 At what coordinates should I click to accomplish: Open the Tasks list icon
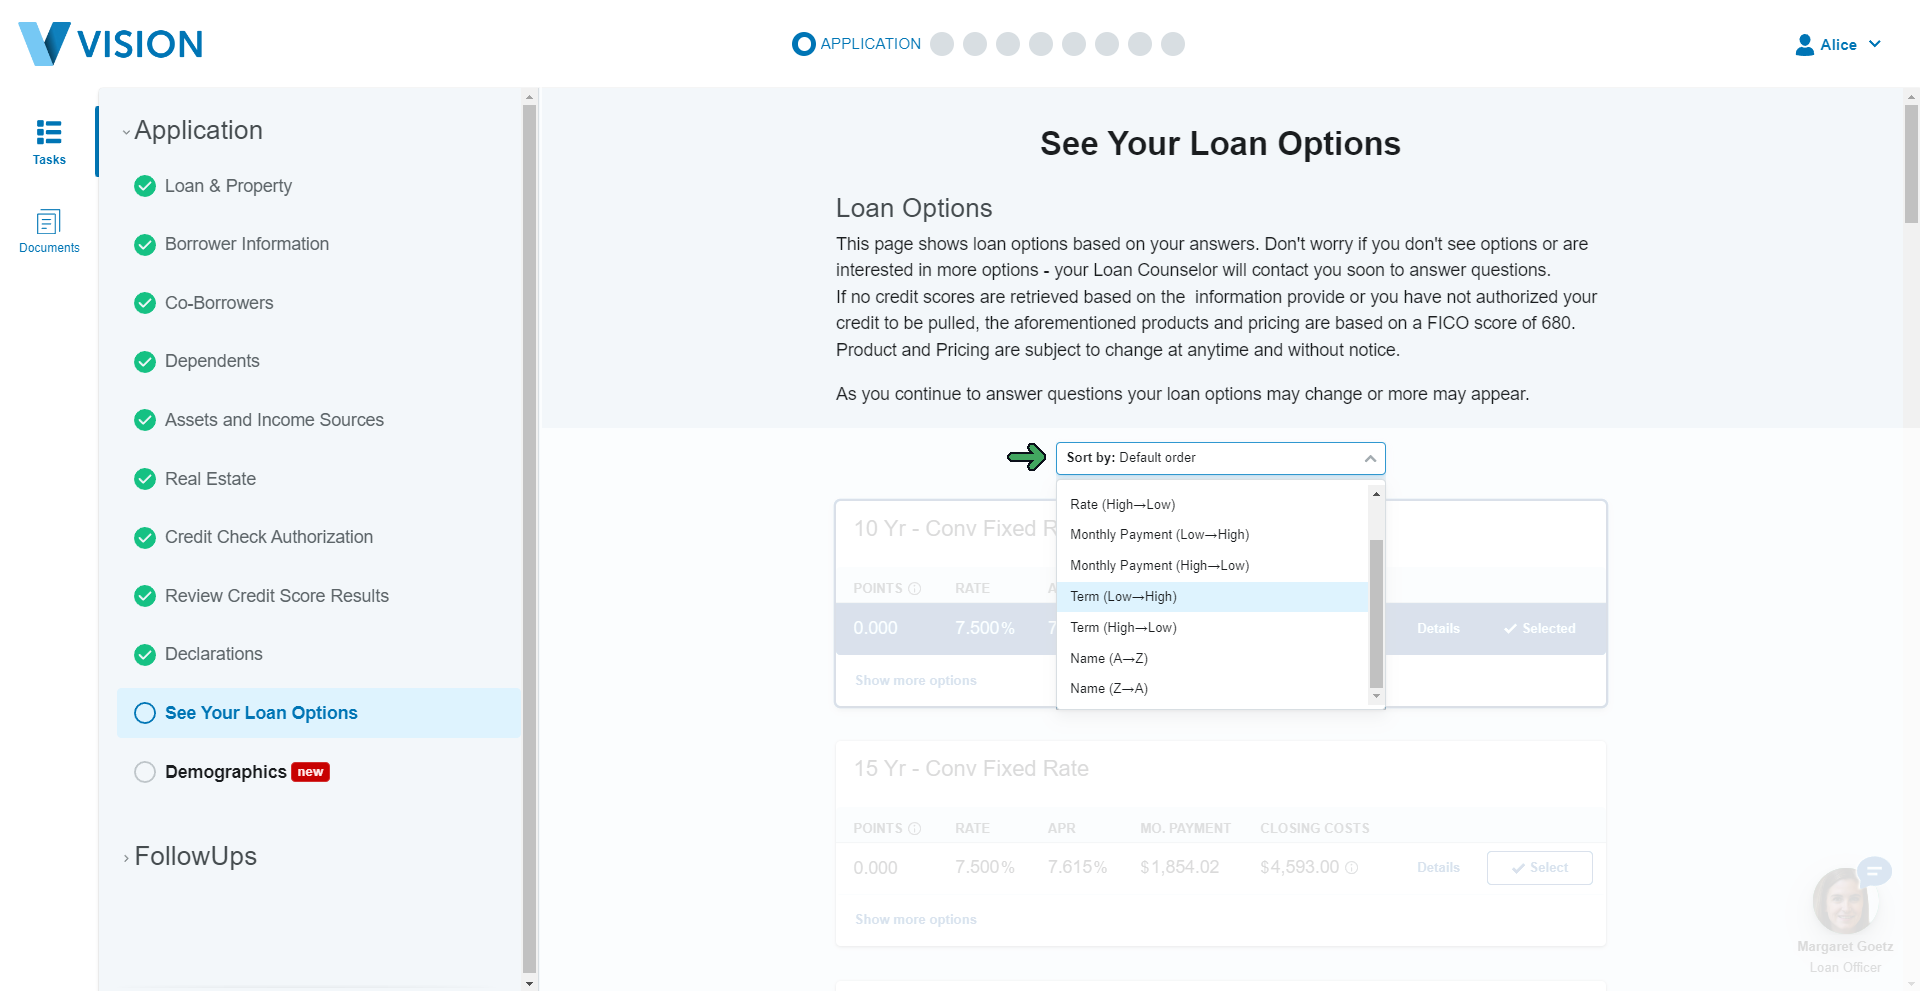coord(49,133)
